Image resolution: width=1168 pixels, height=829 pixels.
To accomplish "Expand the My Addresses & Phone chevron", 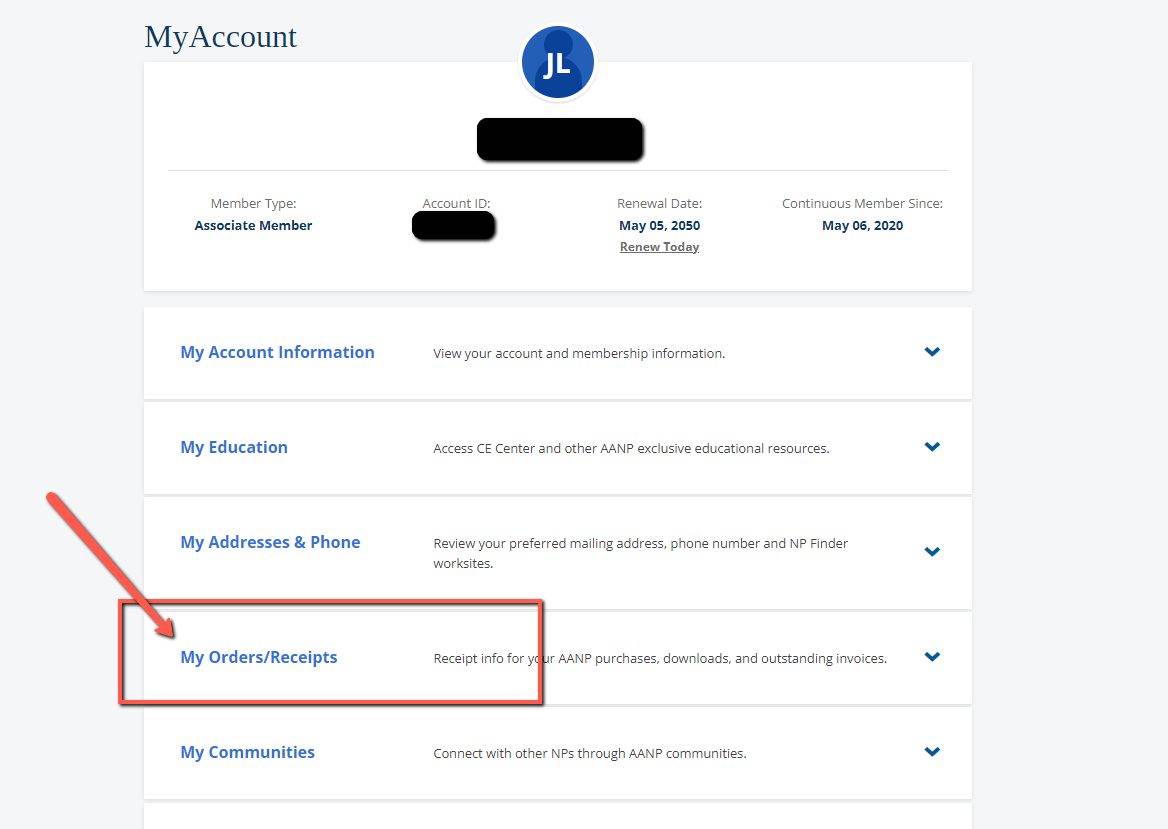I will (x=932, y=552).
